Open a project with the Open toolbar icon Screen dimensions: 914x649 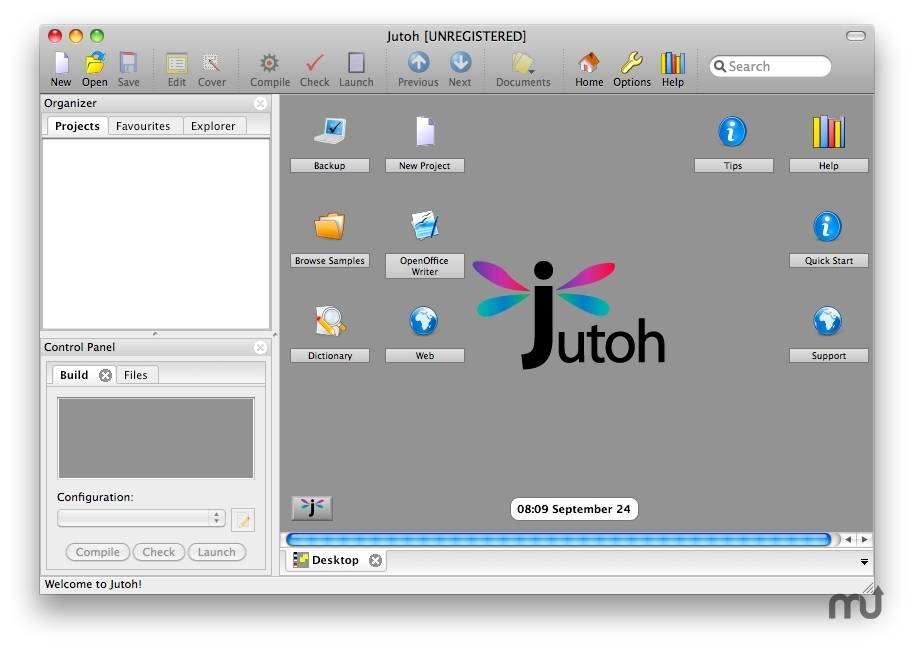click(95, 63)
